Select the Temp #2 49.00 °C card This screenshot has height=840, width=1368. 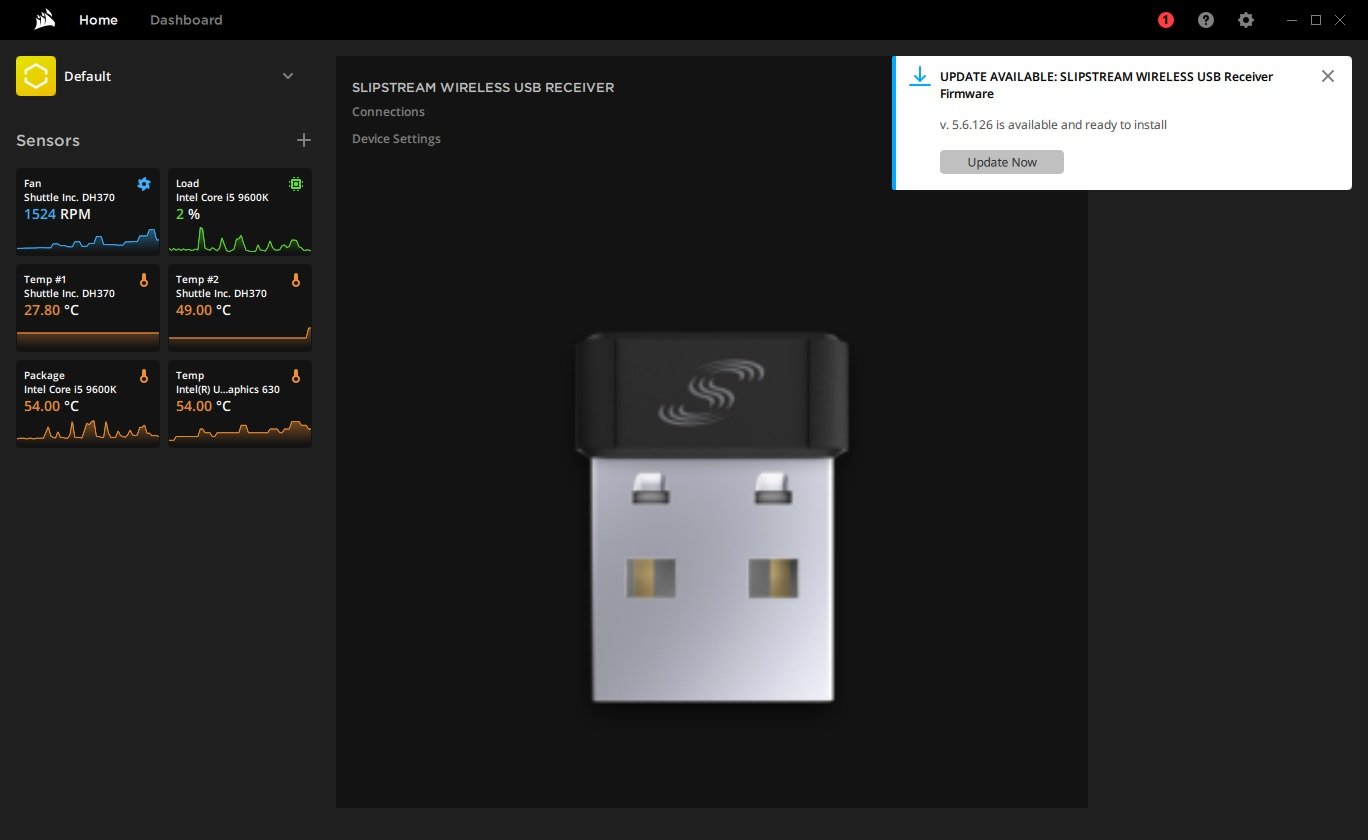(x=240, y=307)
